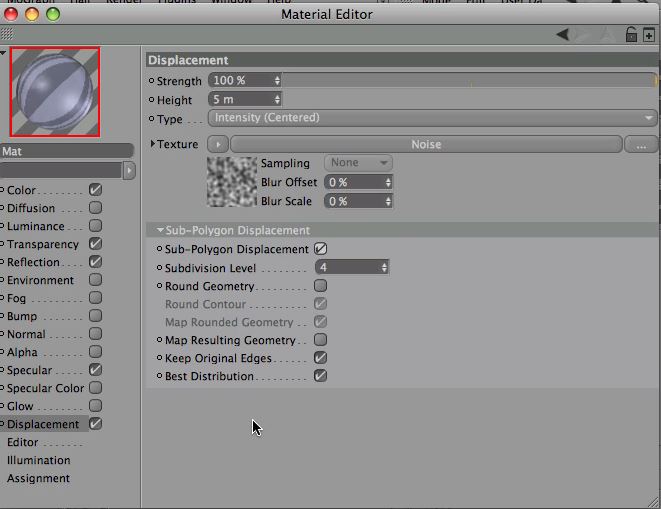
Task: Enable the Alpha channel checkbox
Action: (x=96, y=352)
